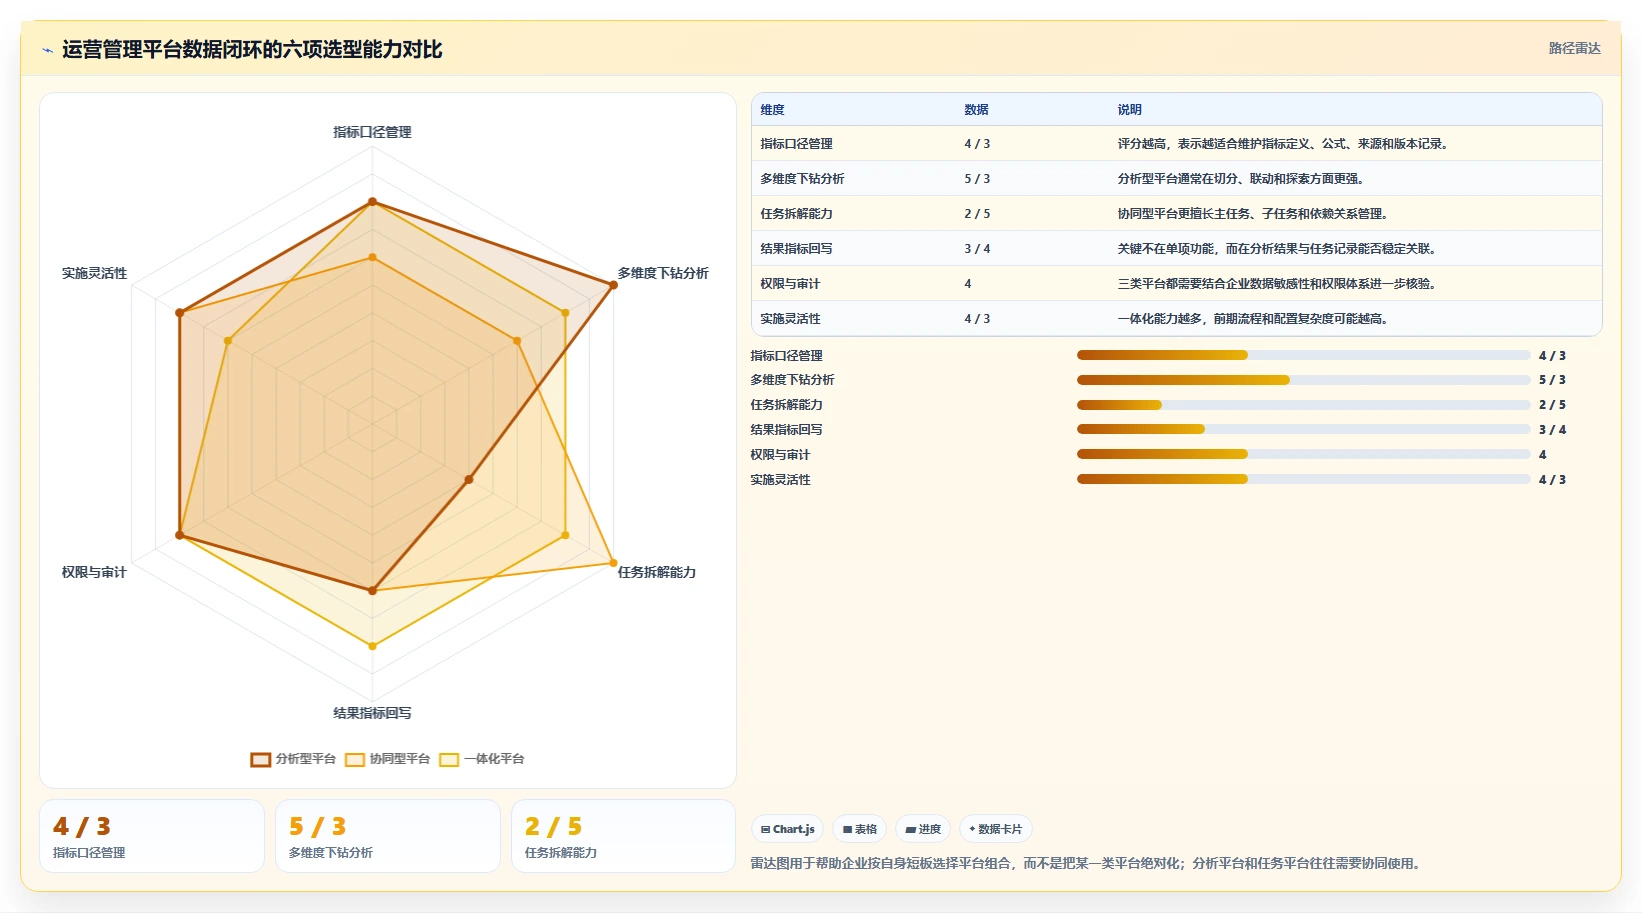This screenshot has height=913, width=1642.
Task: Click the 实施灵活性 progress bar
Action: [x=1303, y=479]
